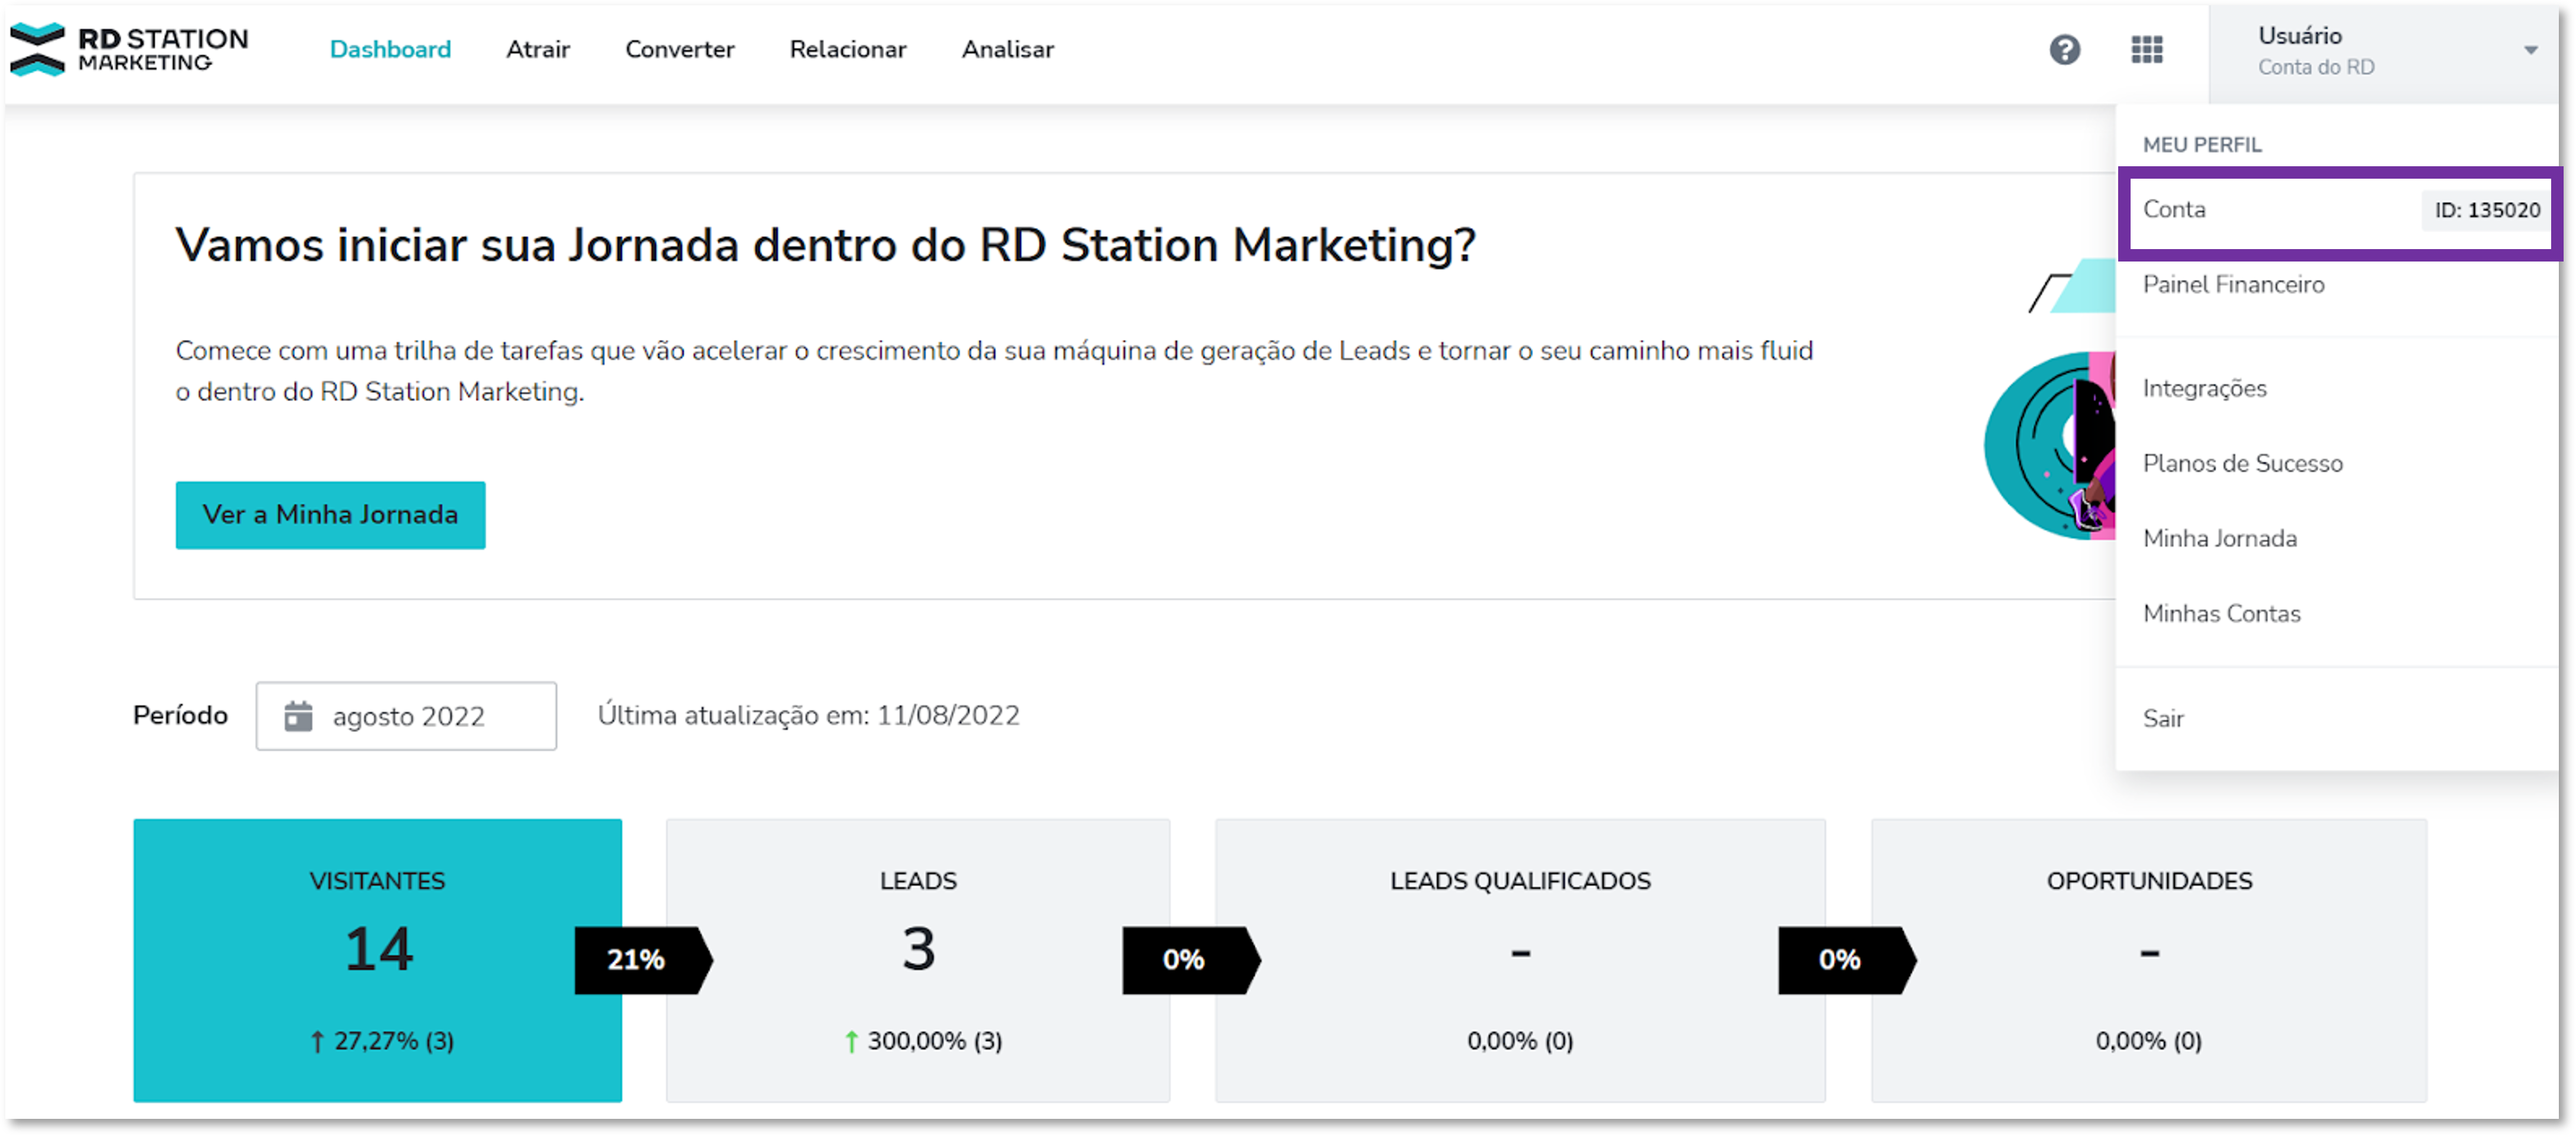2576x1136 pixels.
Task: Click the 0% badge after LEADS
Action: pos(1191,960)
